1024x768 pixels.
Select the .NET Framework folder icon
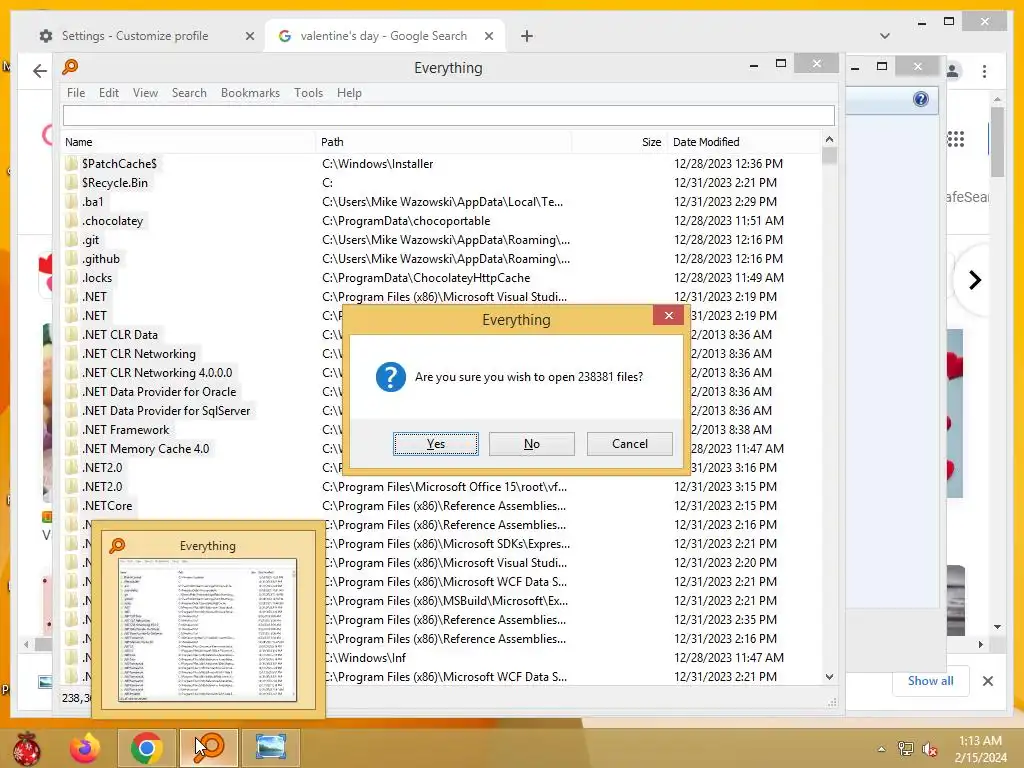click(x=71, y=430)
